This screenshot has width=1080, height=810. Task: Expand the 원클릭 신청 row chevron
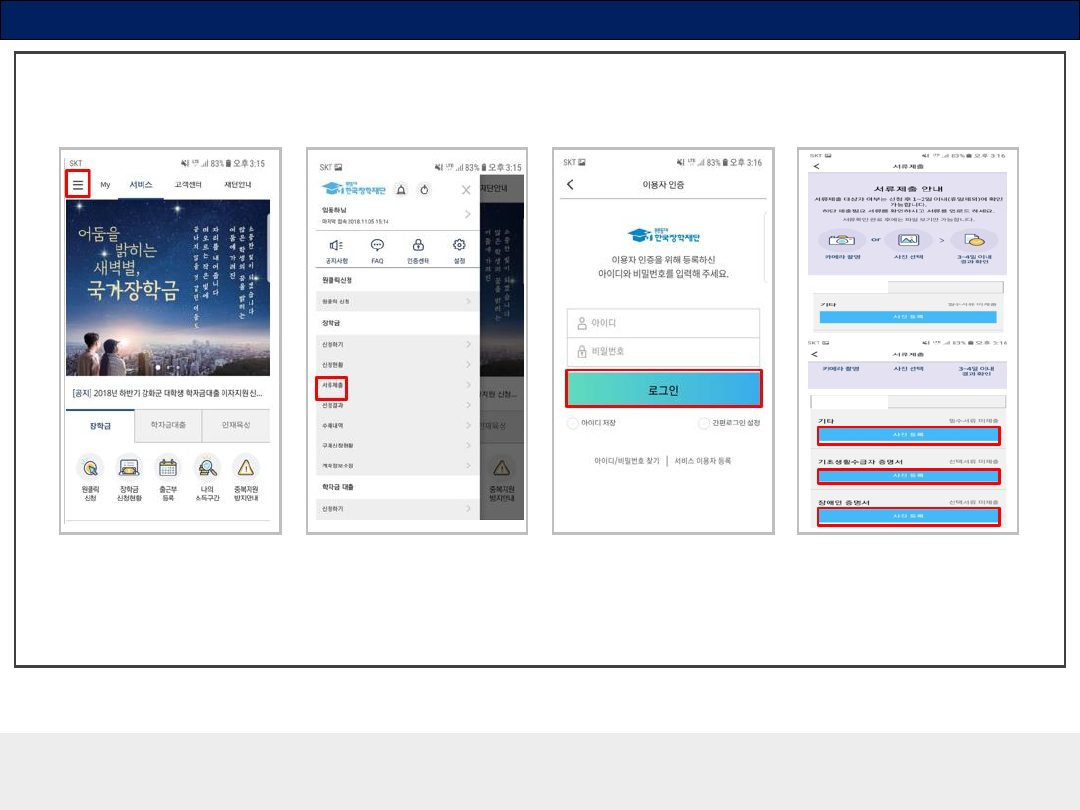468,300
